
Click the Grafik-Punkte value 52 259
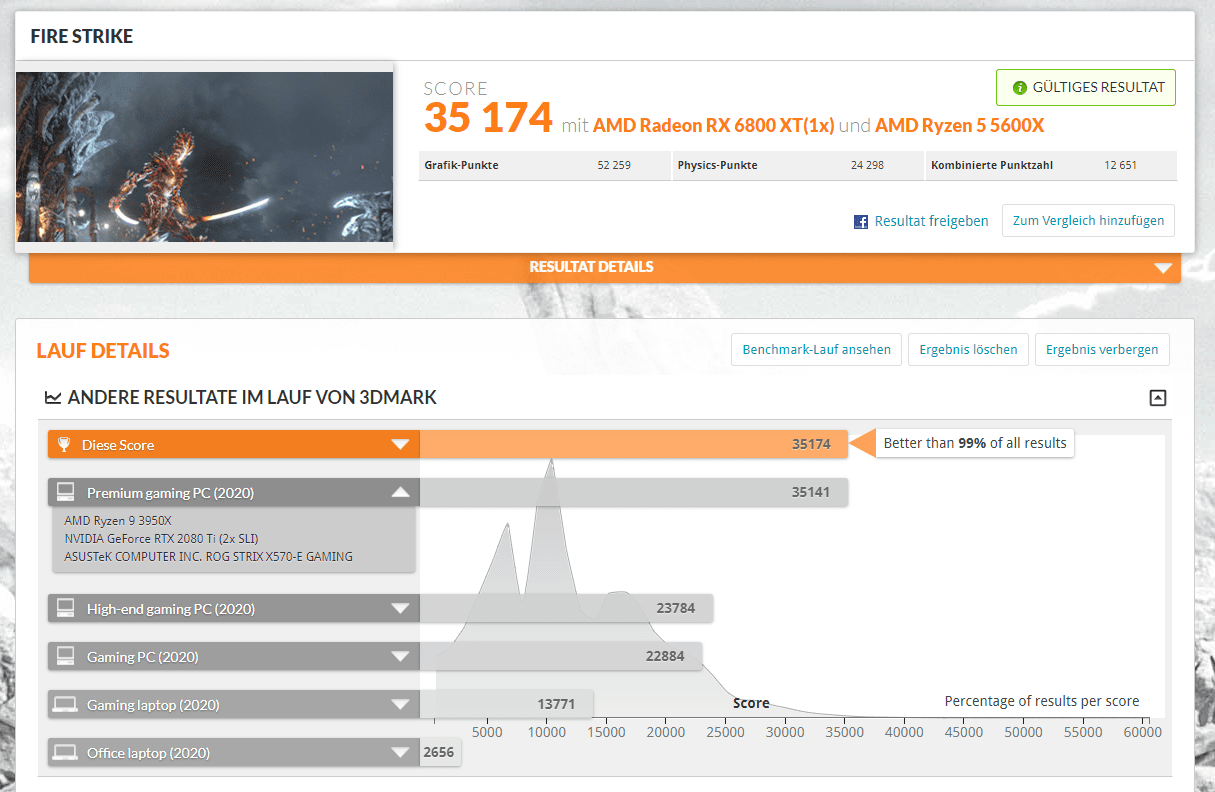(614, 165)
